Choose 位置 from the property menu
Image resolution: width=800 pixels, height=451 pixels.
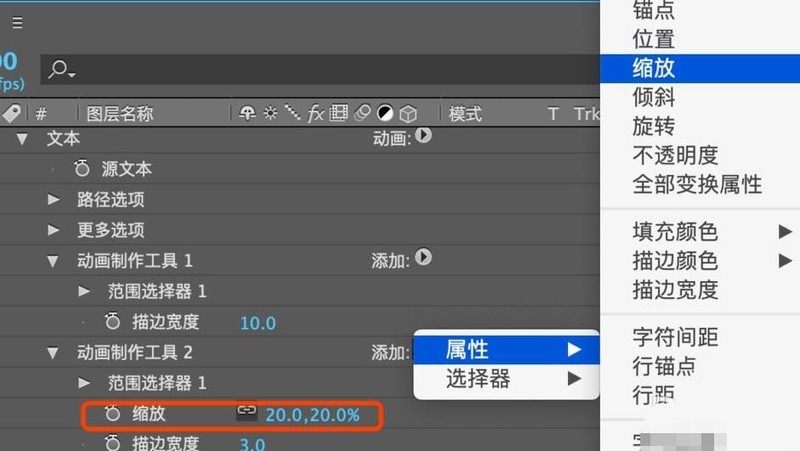[700, 39]
